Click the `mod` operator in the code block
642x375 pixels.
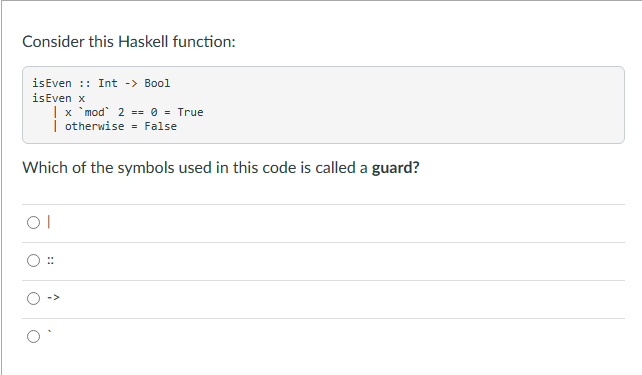pyautogui.click(x=95, y=112)
